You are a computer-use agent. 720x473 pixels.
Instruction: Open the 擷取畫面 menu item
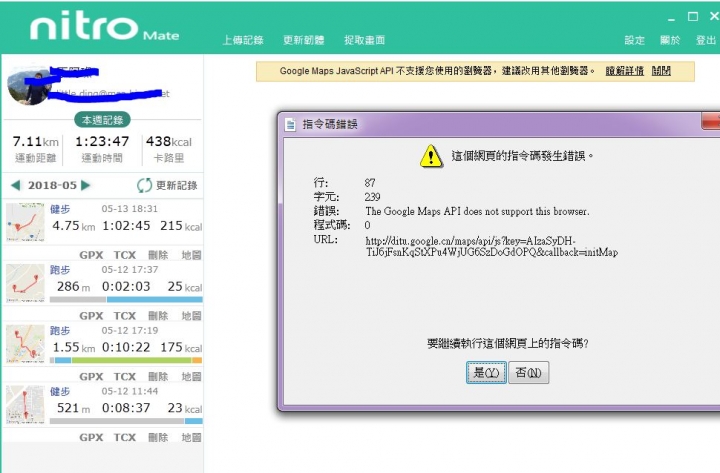click(x=365, y=40)
